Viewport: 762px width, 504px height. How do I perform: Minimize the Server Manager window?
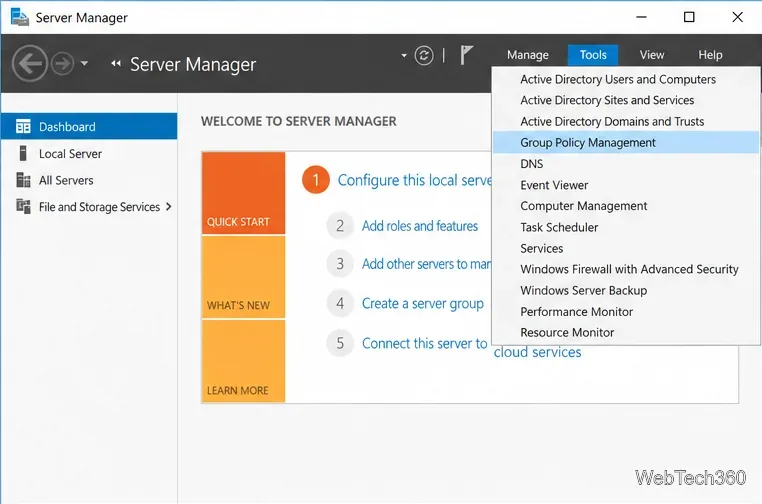(641, 17)
